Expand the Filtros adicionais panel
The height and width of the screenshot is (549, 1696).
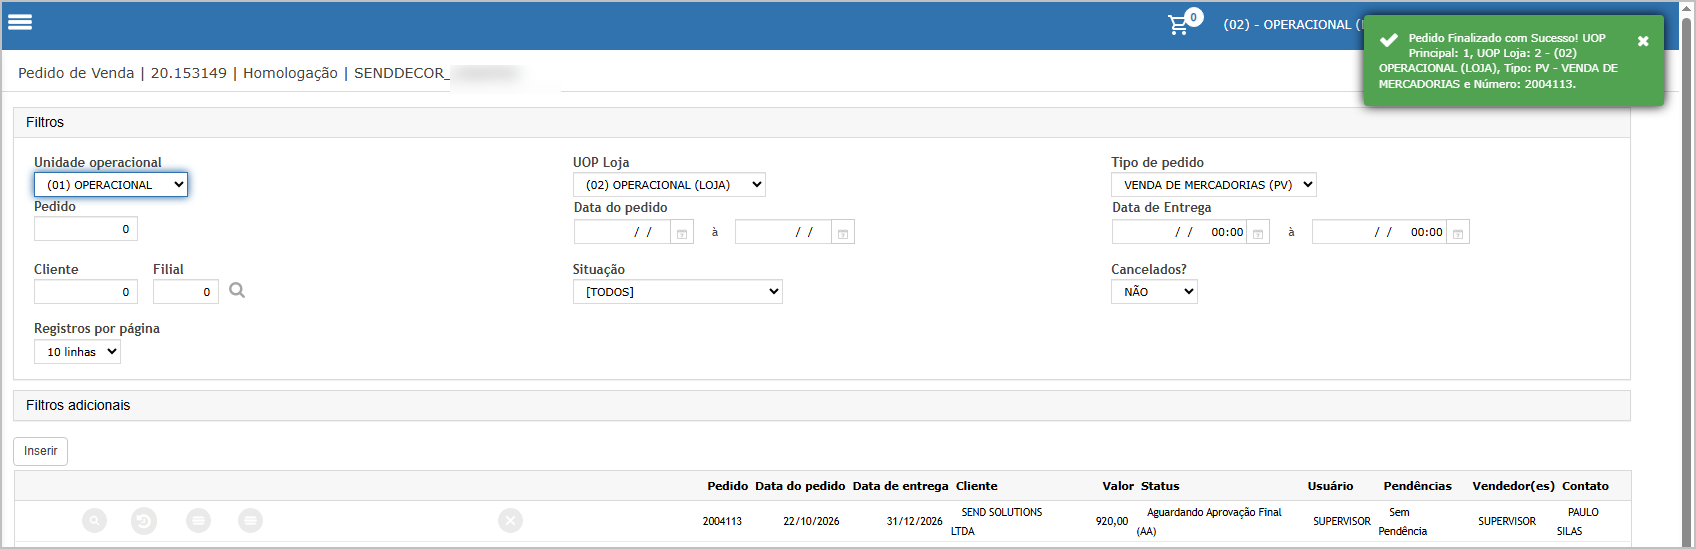point(821,405)
